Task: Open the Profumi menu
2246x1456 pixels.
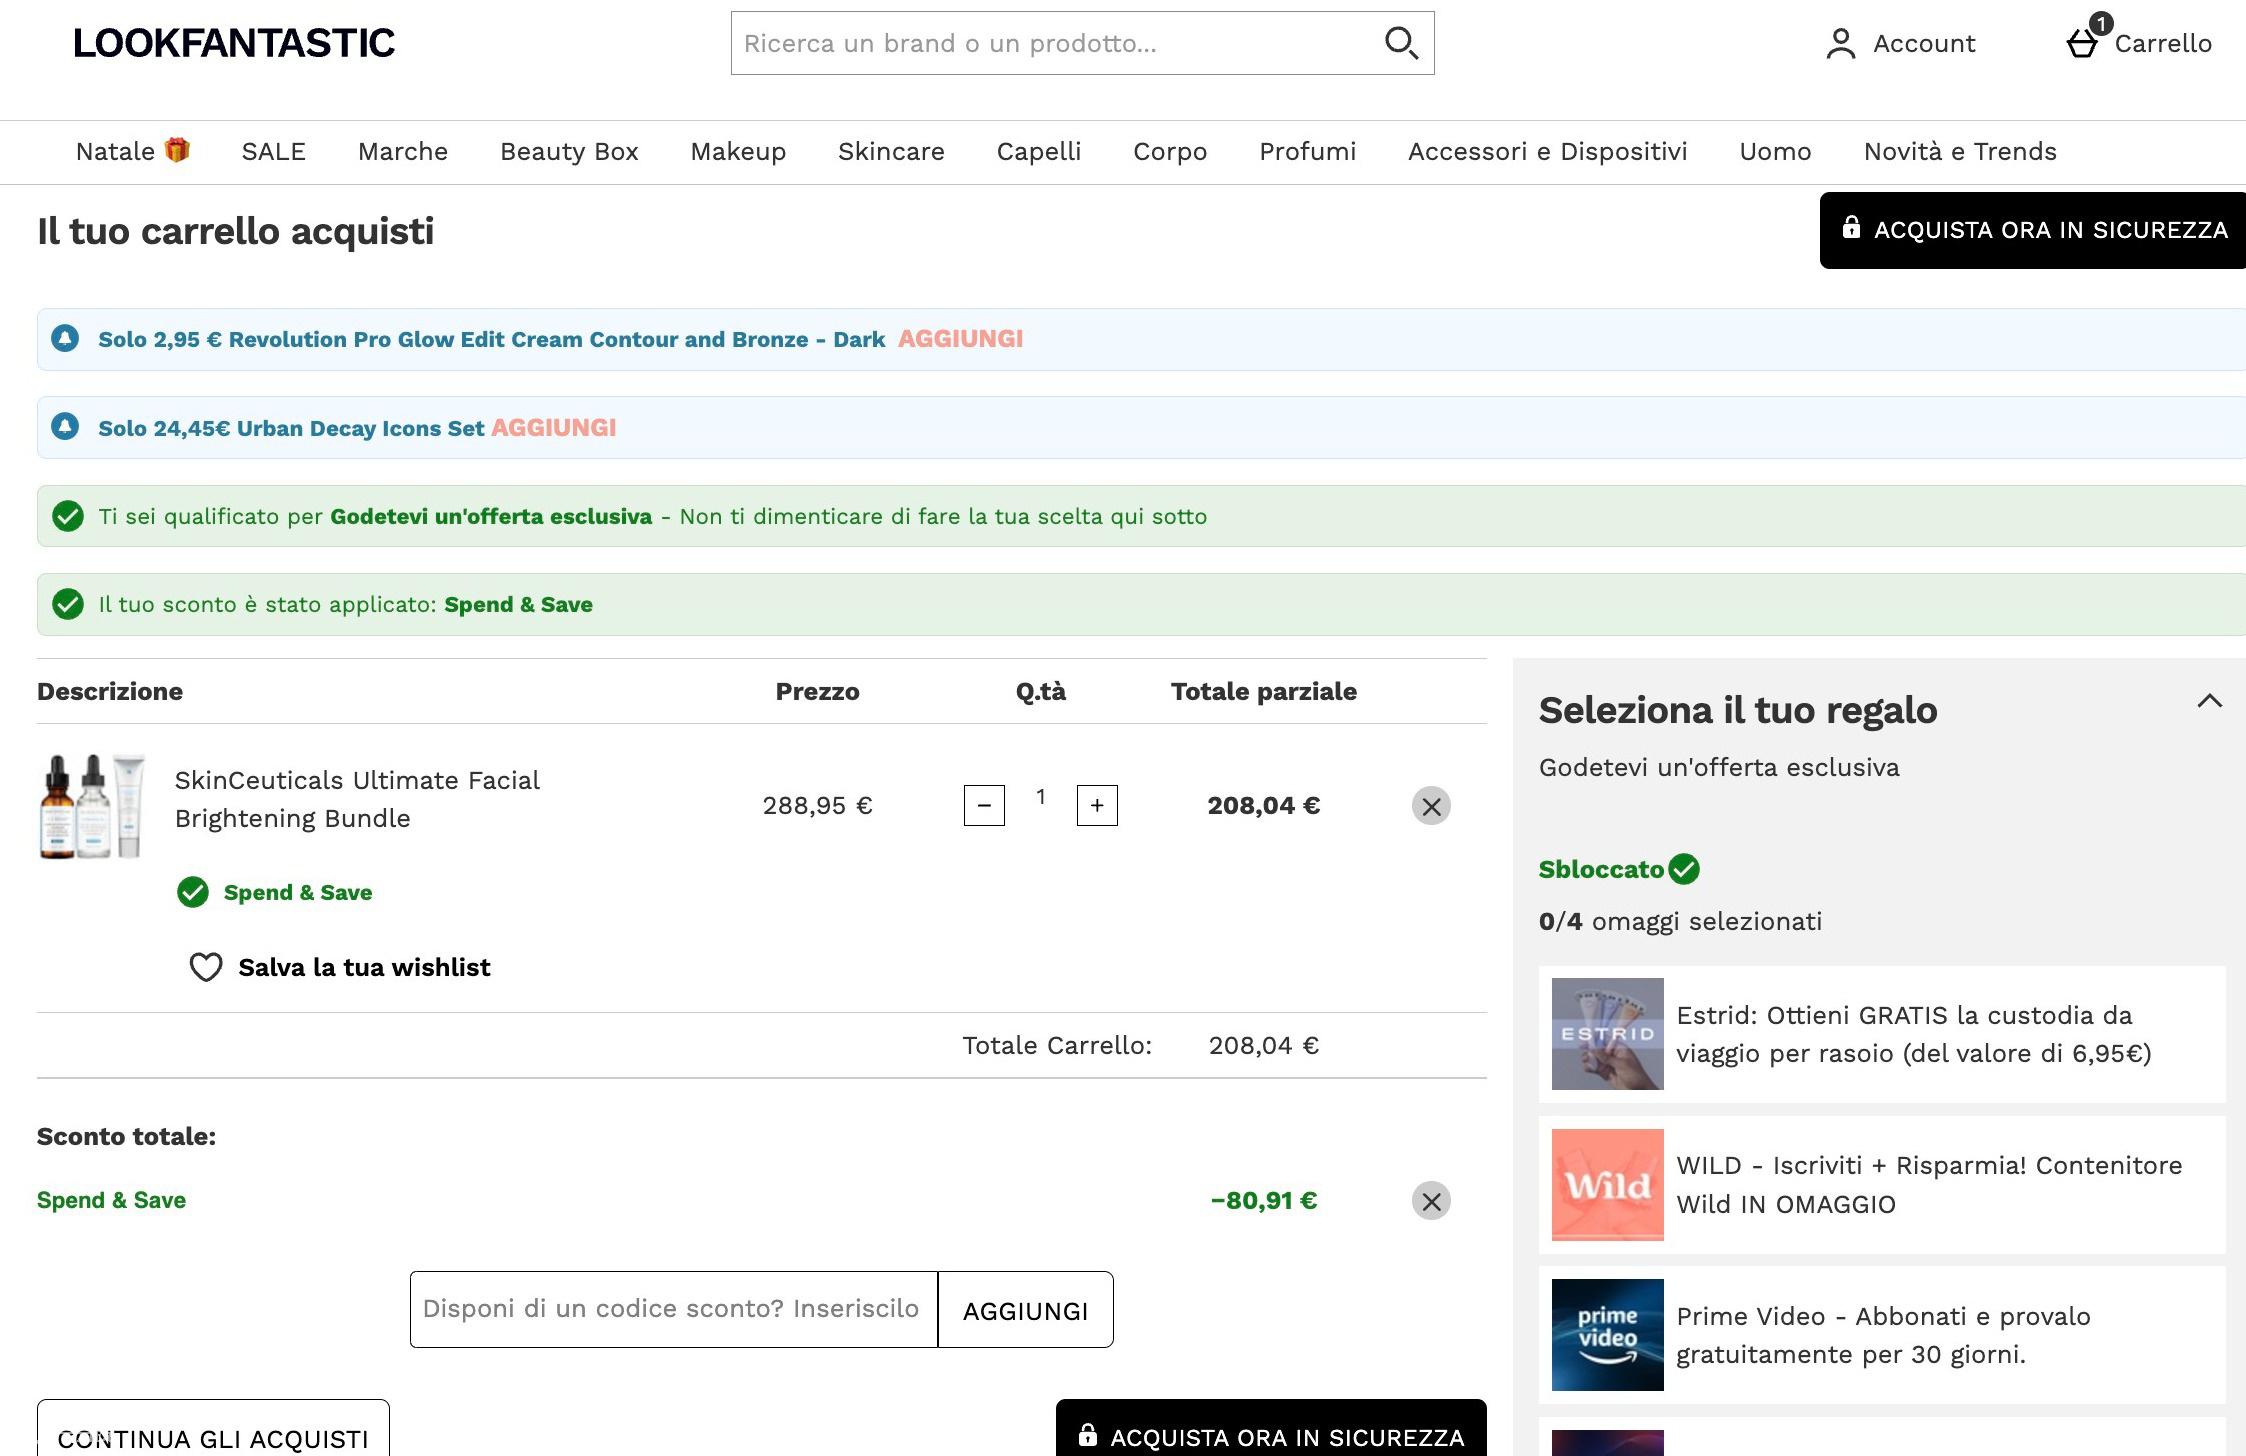Action: coord(1307,151)
